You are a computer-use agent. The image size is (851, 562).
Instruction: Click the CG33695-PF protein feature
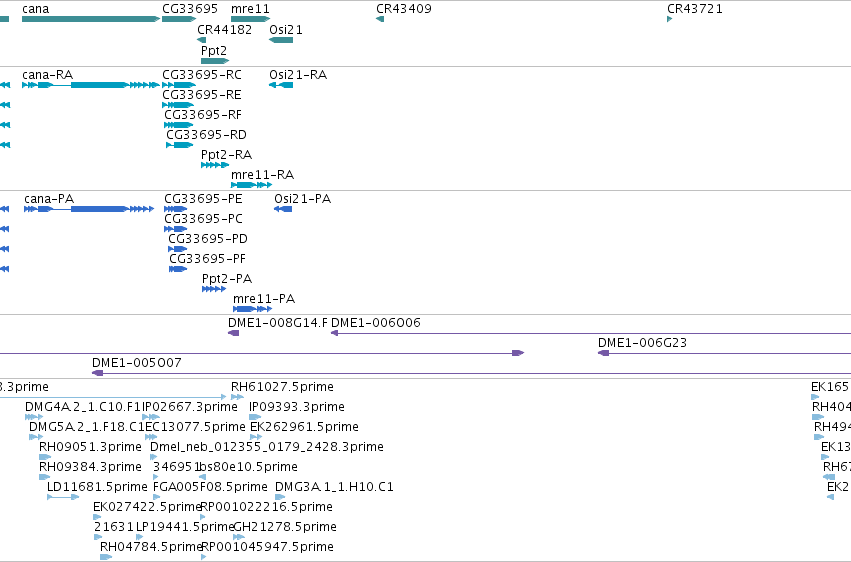click(x=178, y=269)
